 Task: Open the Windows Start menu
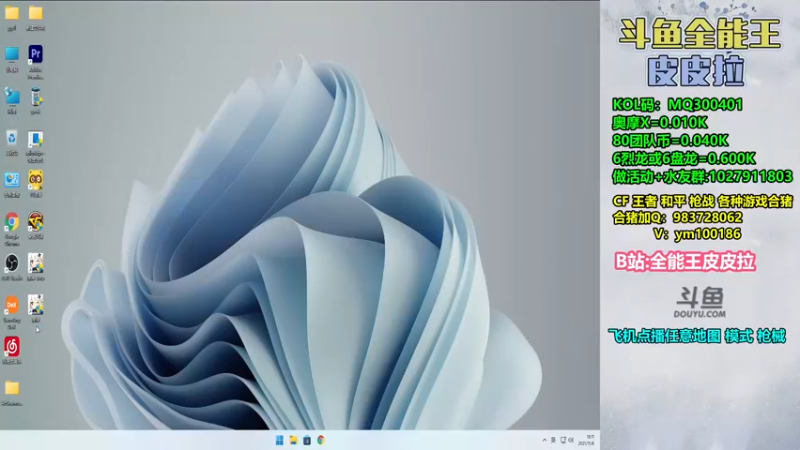(280, 440)
